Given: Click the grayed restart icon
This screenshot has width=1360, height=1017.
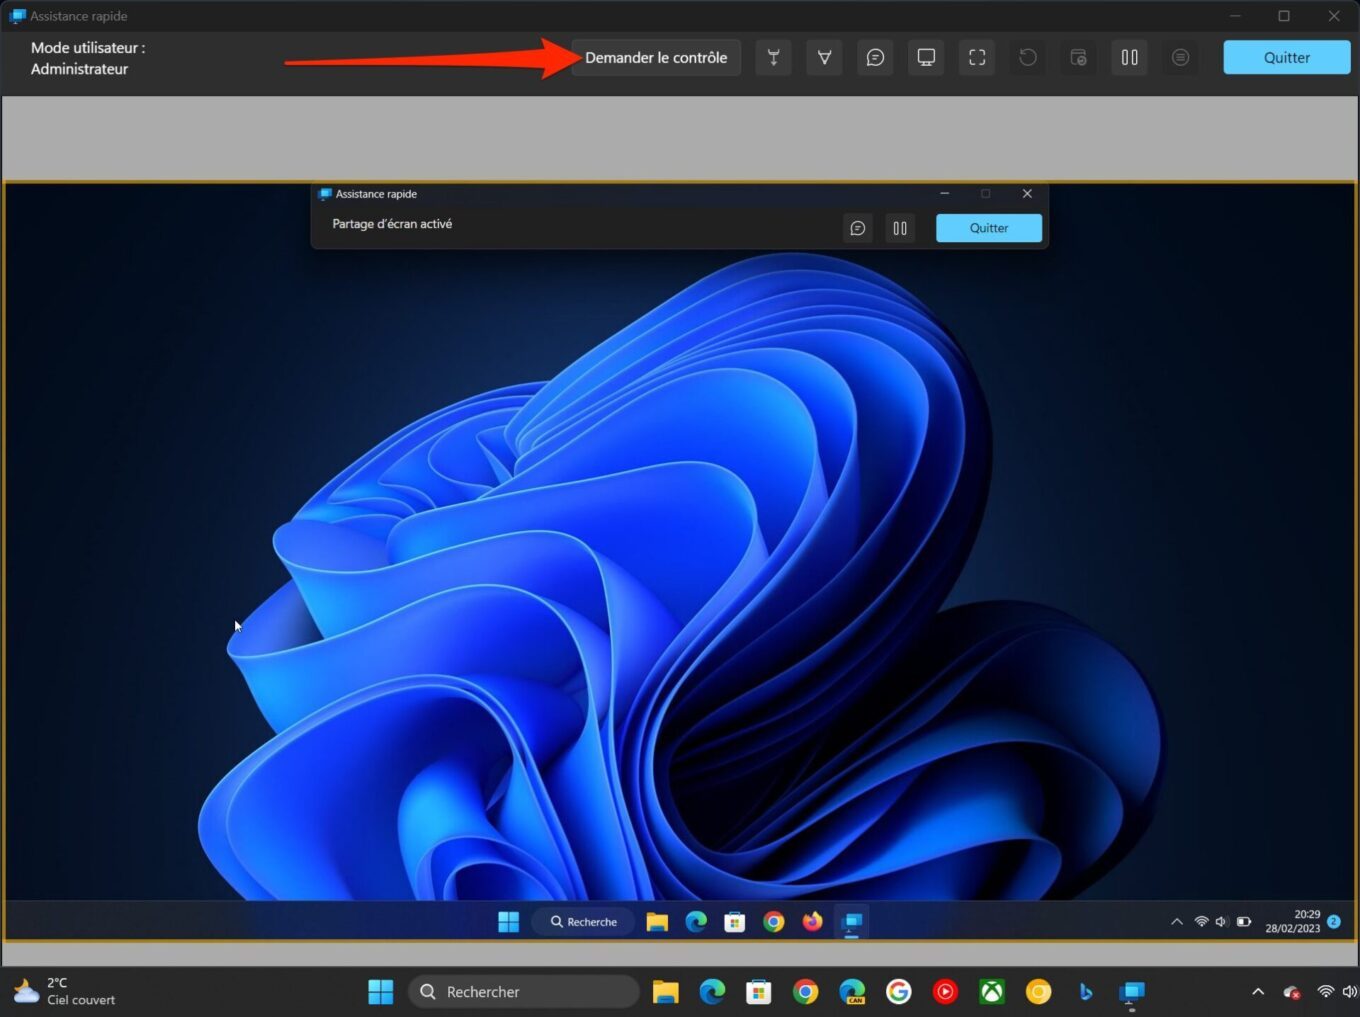Looking at the screenshot, I should point(1028,58).
